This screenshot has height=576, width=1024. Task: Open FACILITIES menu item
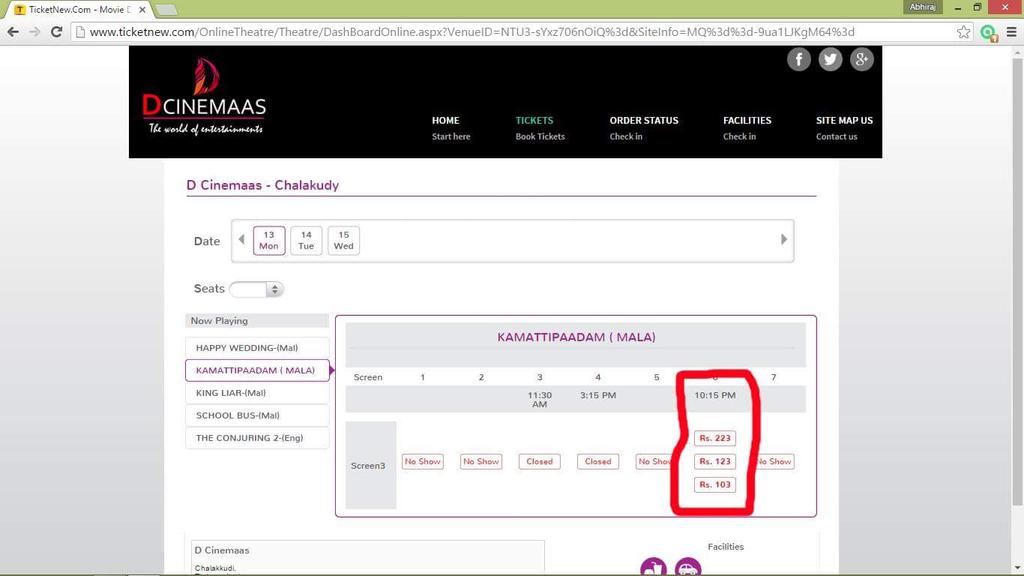[x=747, y=128]
